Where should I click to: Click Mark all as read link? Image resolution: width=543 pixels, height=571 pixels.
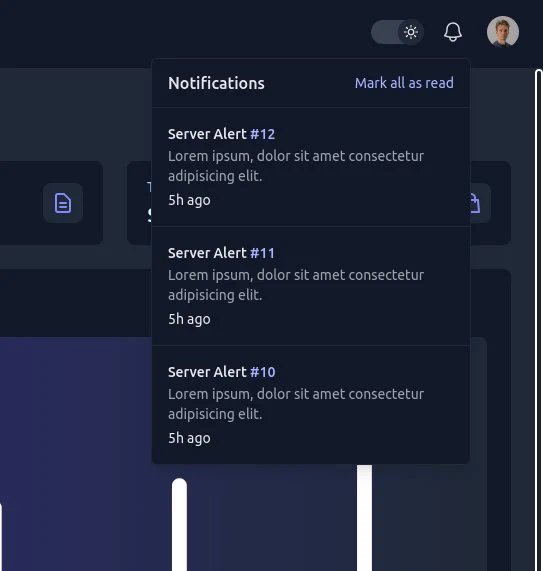404,83
